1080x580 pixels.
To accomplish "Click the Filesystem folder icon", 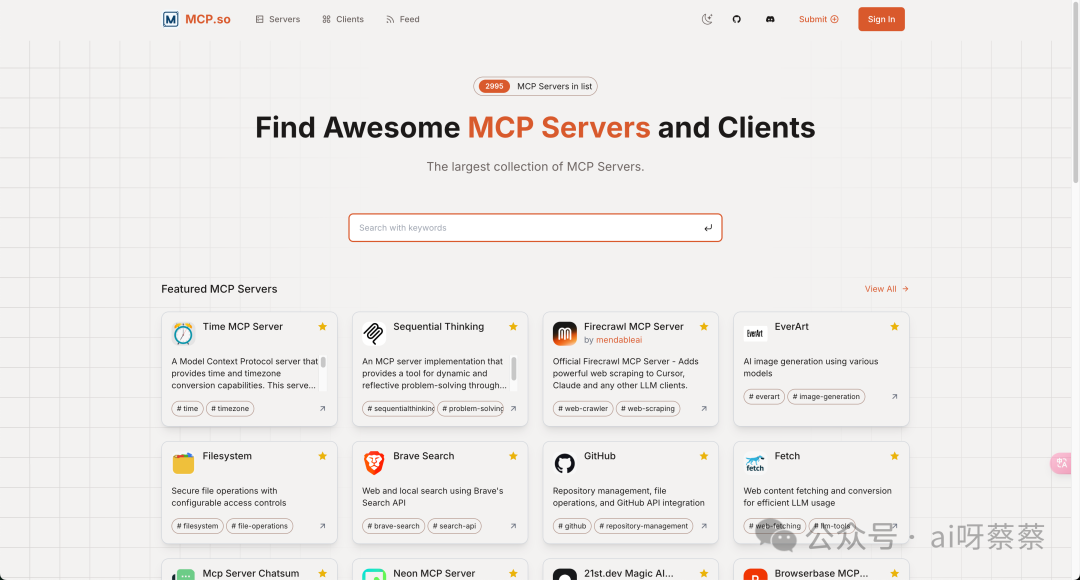I will [x=183, y=463].
